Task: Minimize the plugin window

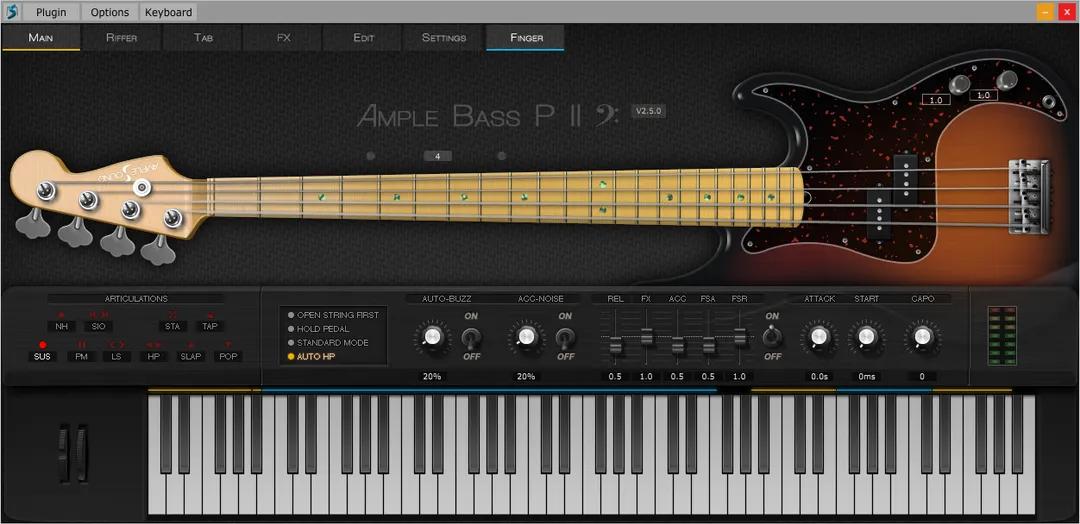Action: coord(1046,12)
